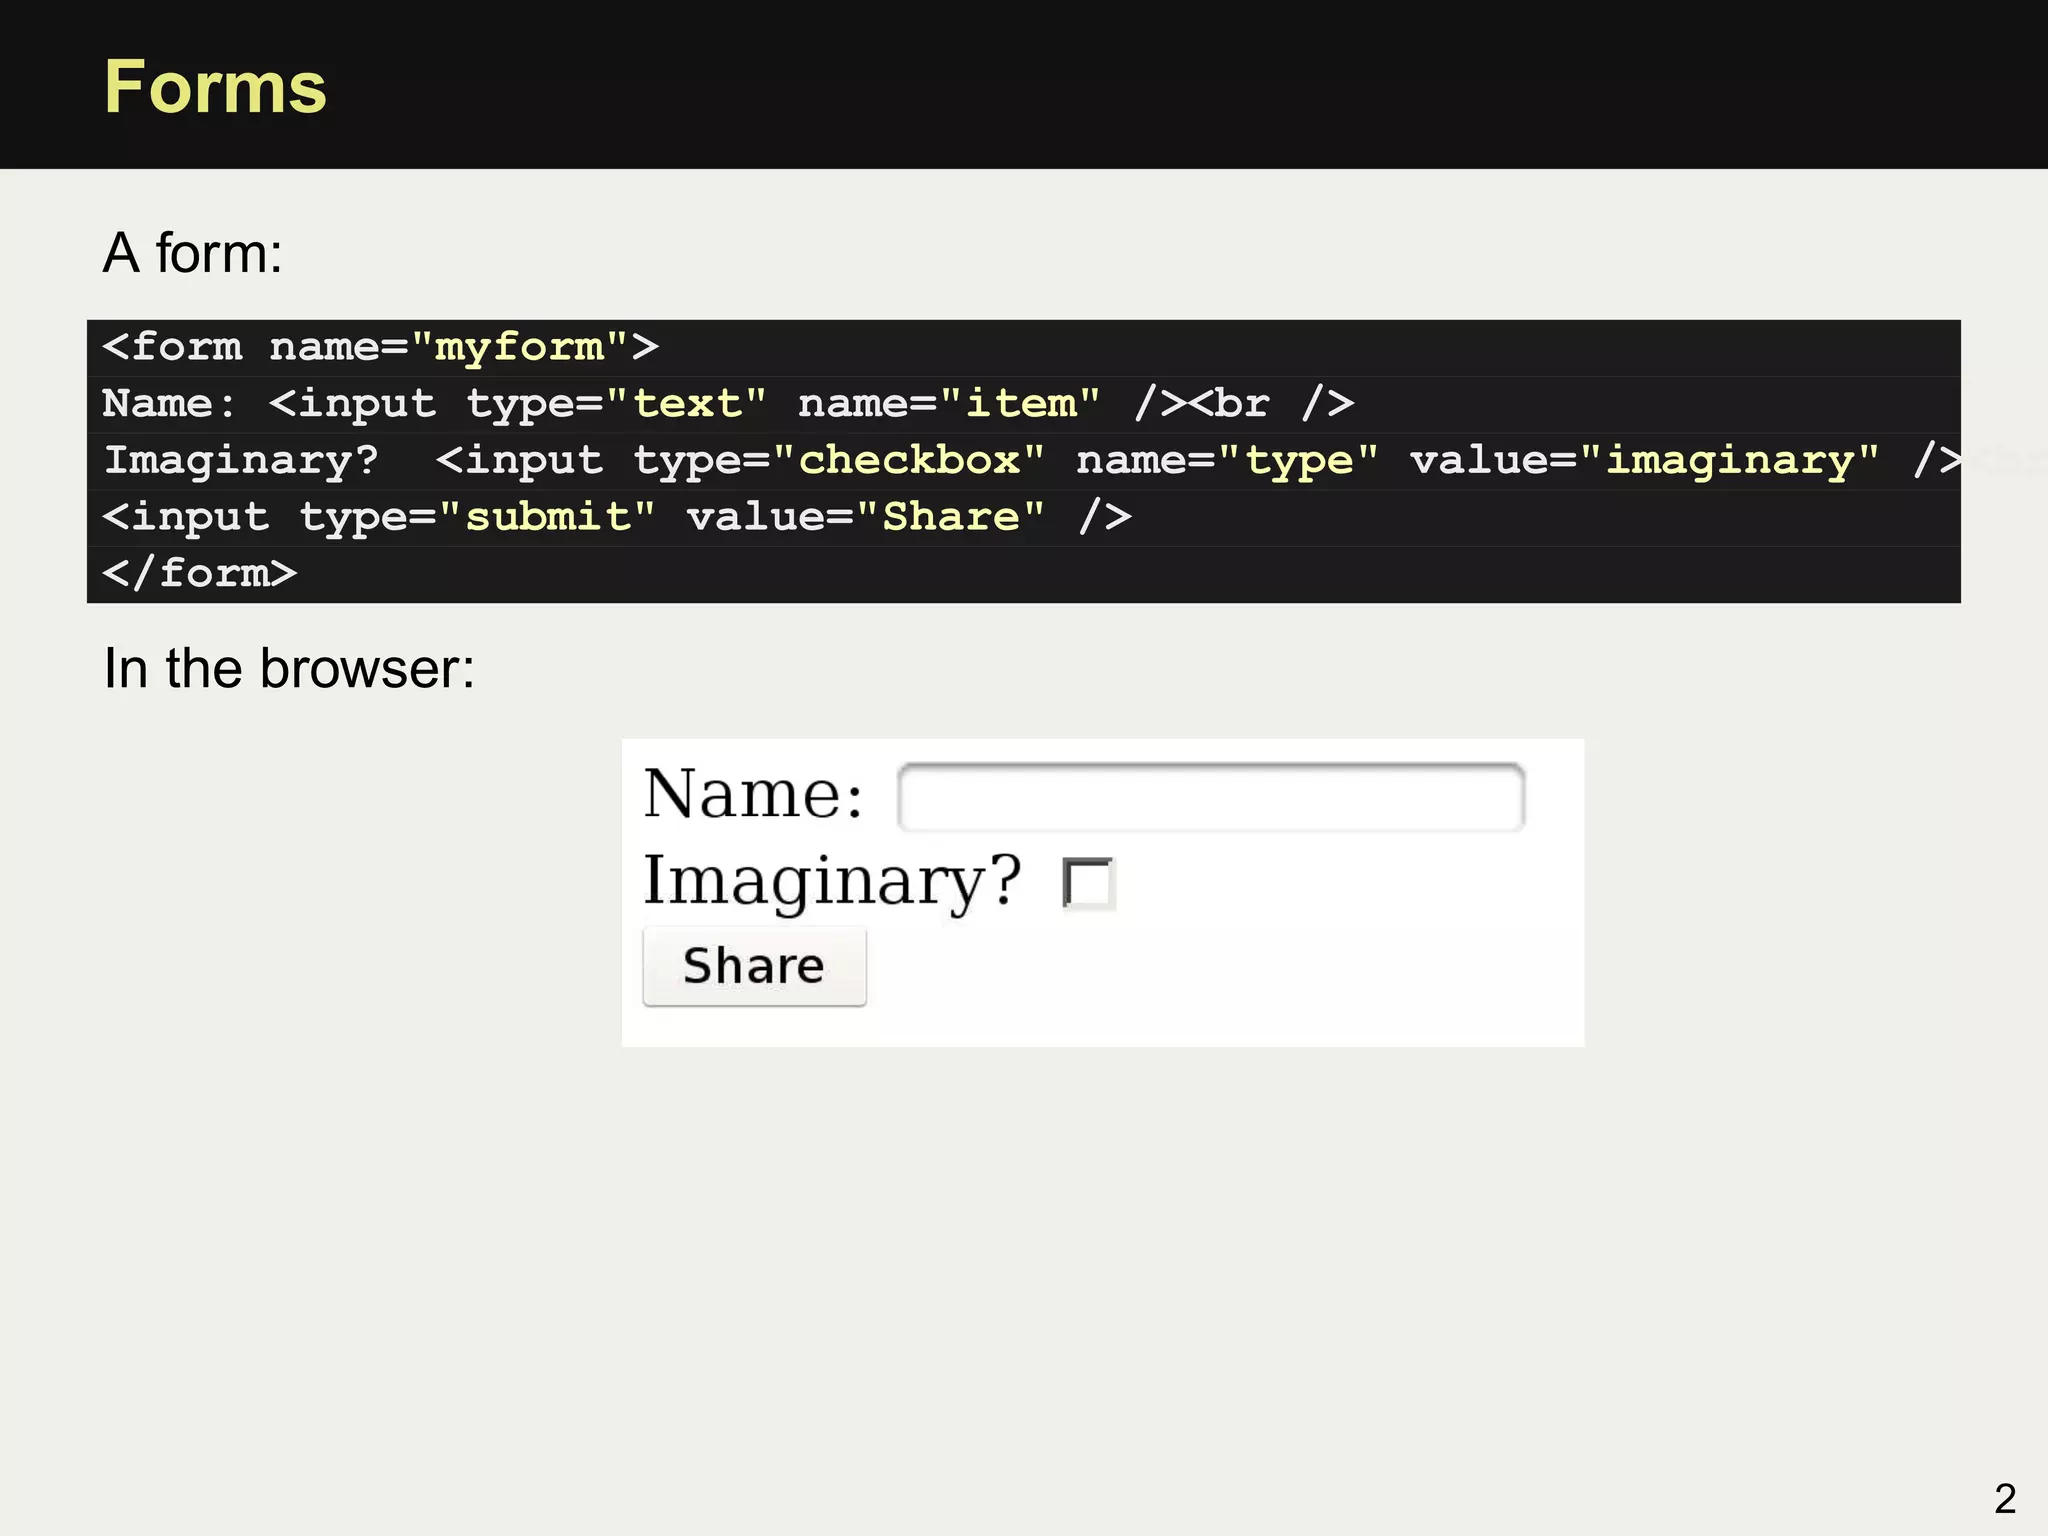Click the submit input code line

click(x=616, y=517)
